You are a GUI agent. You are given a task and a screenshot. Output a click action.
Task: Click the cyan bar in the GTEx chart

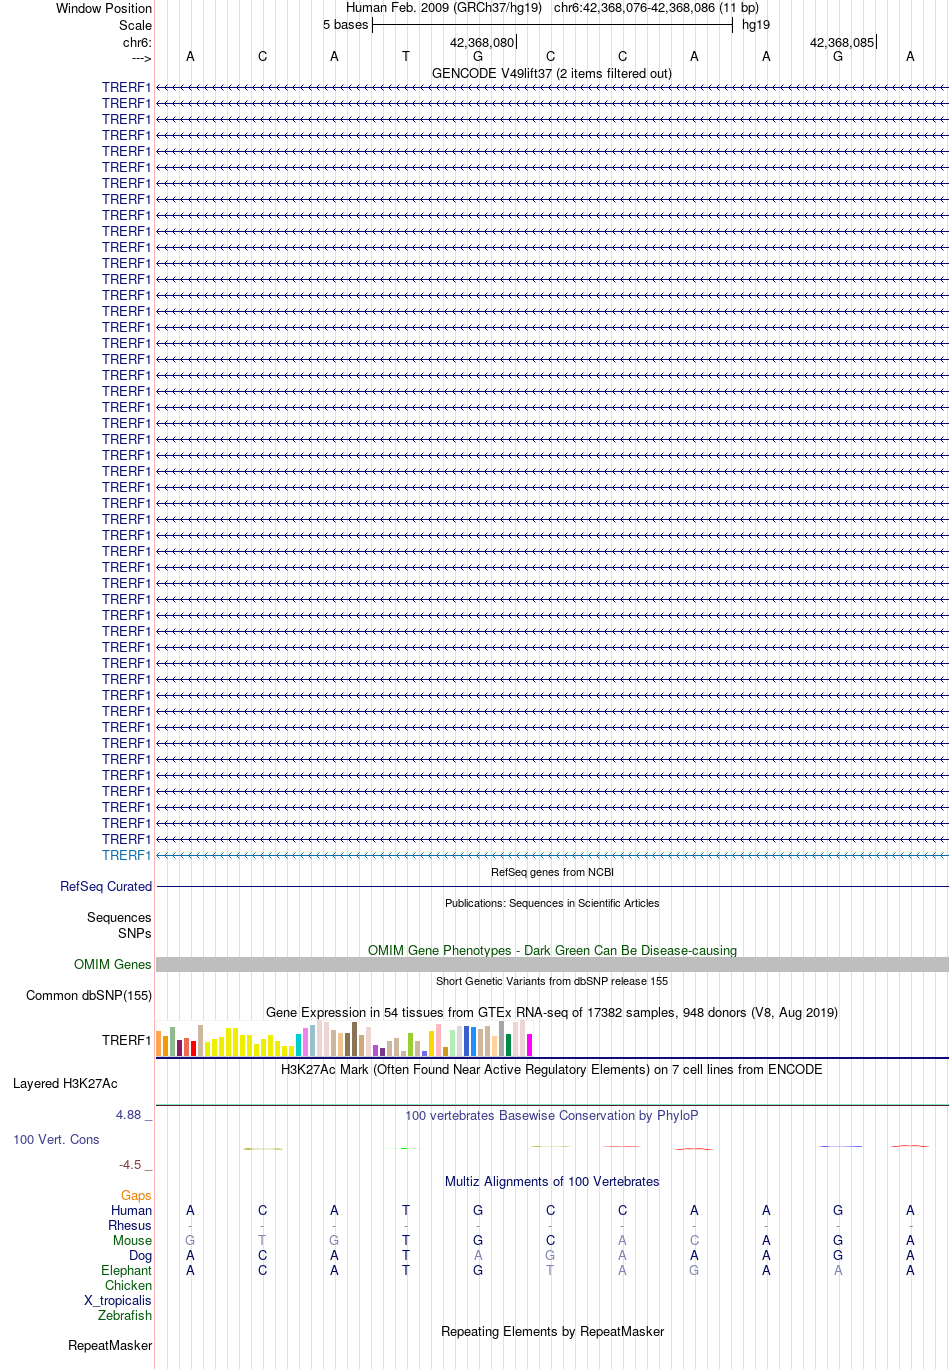(299, 1045)
